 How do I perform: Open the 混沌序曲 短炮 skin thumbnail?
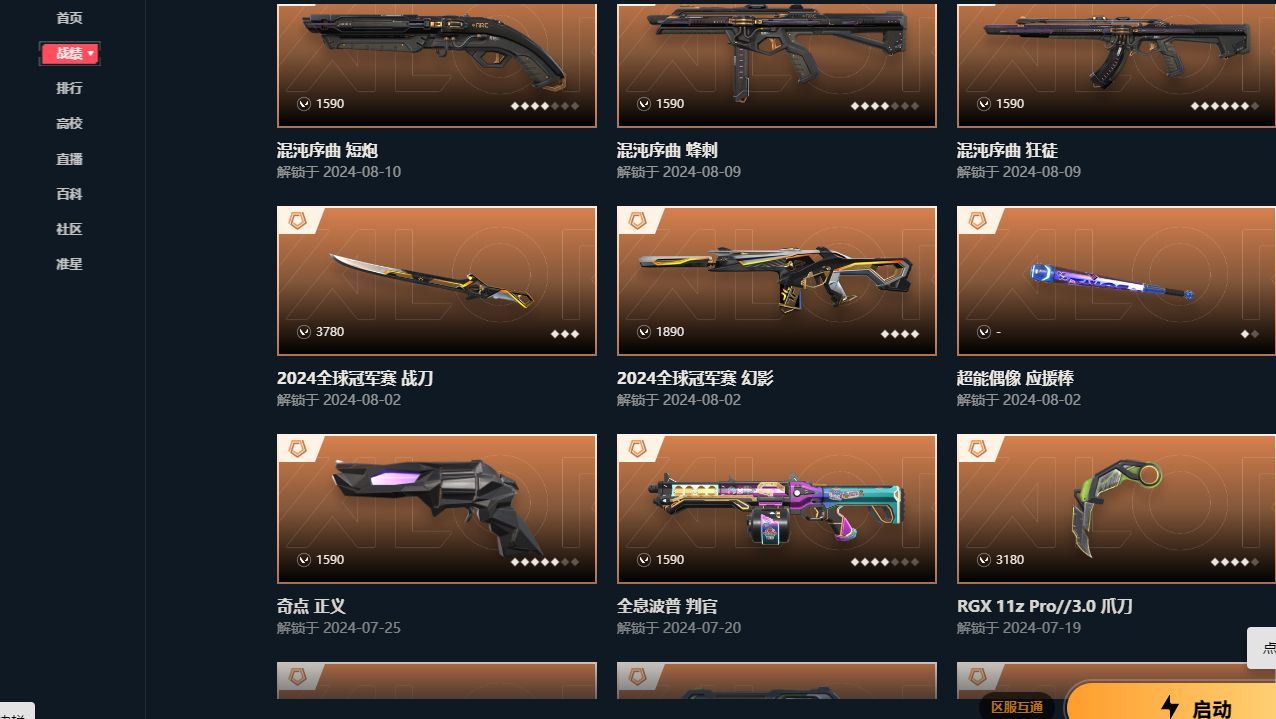point(437,64)
